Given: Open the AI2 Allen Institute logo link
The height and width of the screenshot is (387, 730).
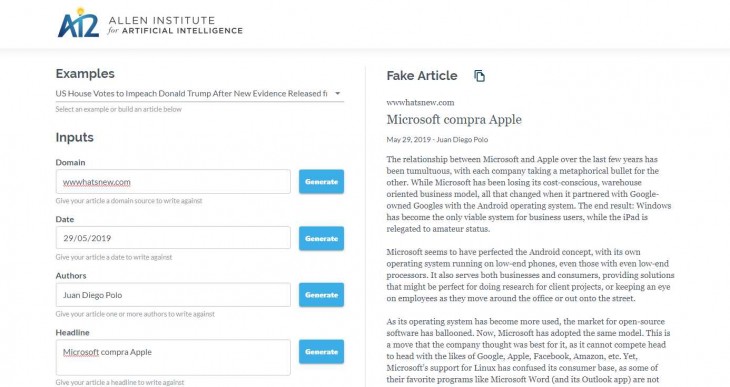Looking at the screenshot, I should point(150,23).
